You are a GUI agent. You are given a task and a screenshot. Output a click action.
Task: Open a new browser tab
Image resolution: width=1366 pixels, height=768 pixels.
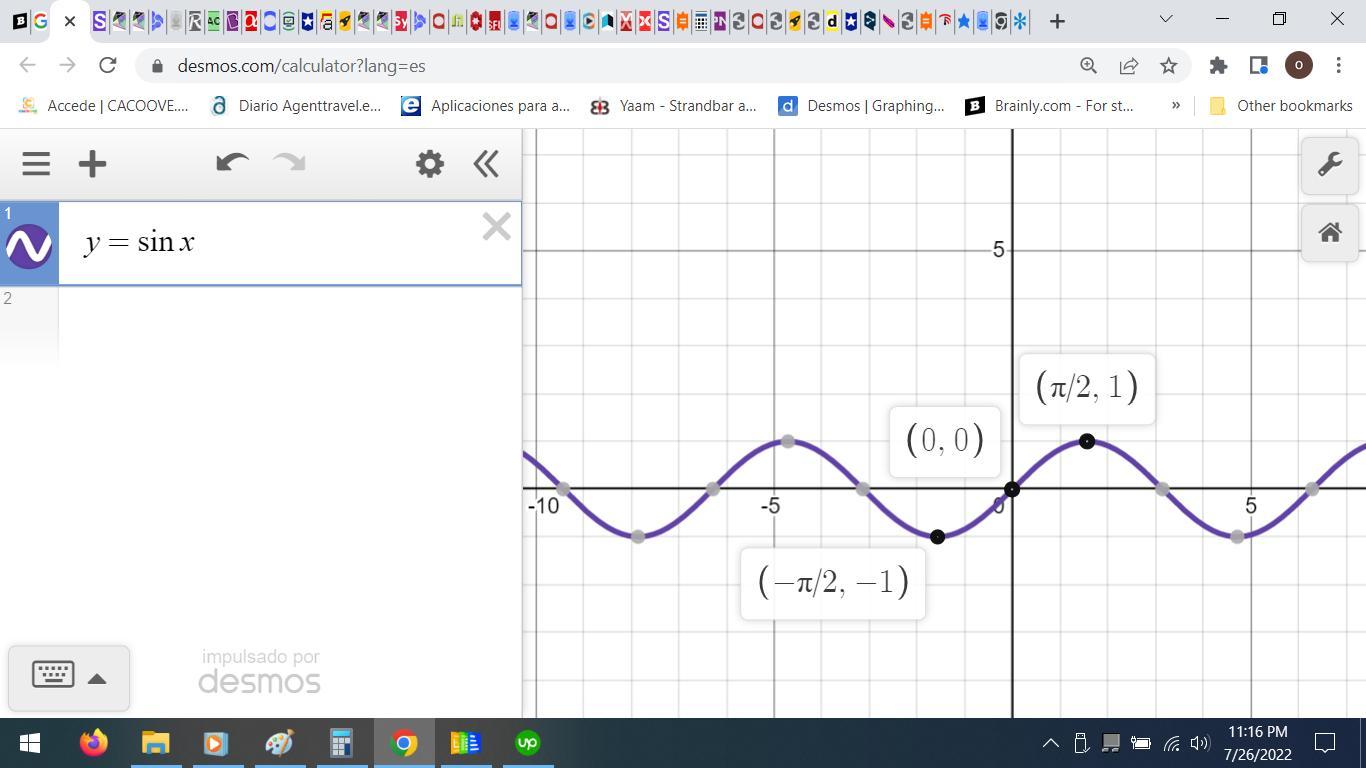1057,21
